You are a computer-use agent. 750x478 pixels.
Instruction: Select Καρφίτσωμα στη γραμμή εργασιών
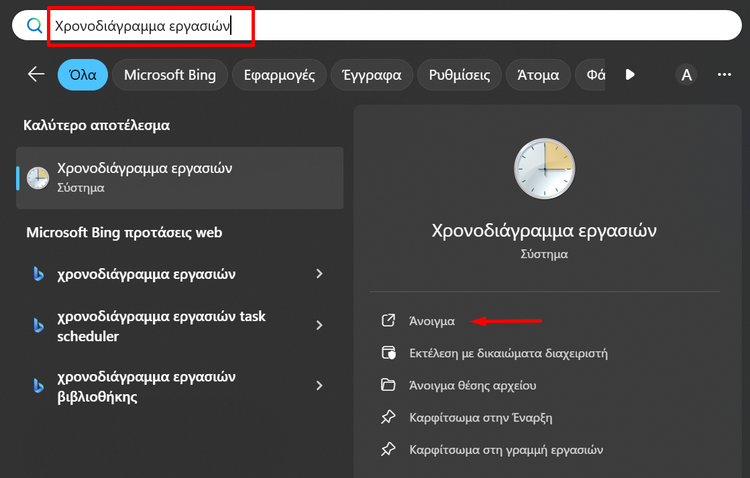click(x=506, y=450)
